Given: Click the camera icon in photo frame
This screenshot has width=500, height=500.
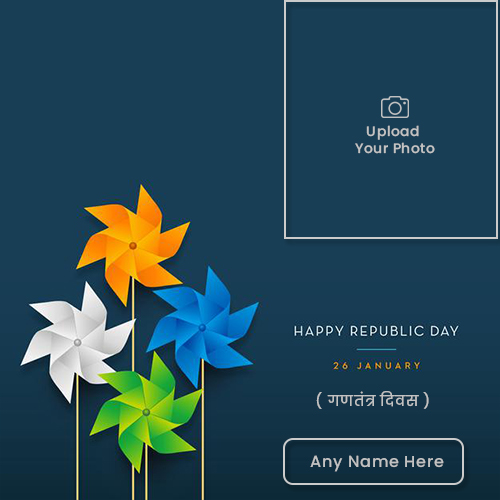Looking at the screenshot, I should [x=395, y=107].
